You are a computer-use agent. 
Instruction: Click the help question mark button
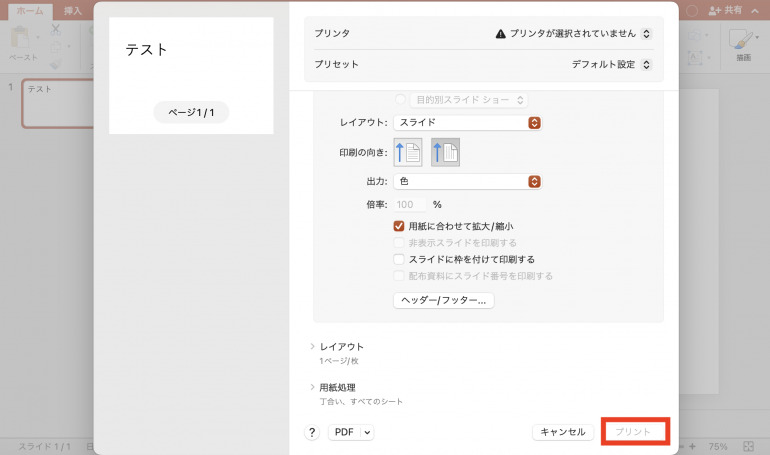pyautogui.click(x=312, y=432)
